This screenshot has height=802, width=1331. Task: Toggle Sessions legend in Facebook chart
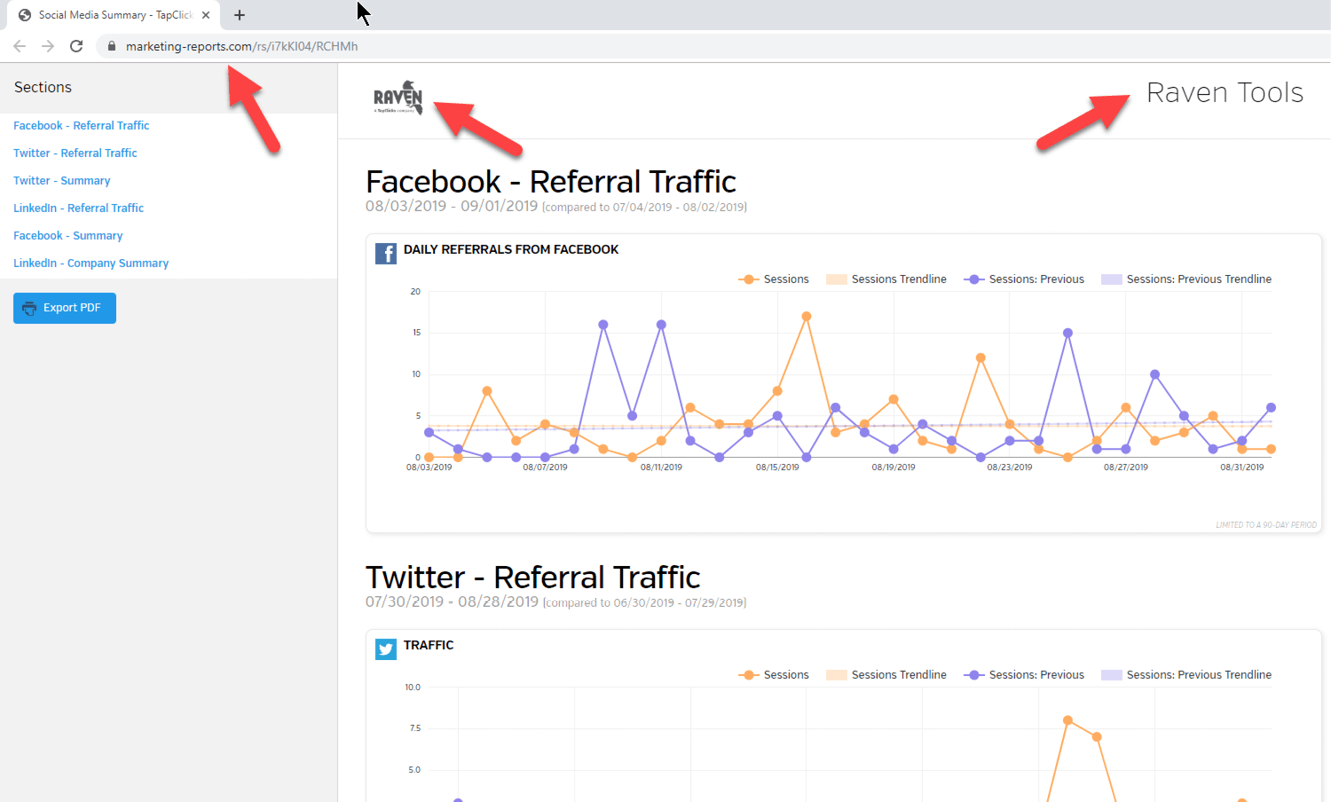[x=773, y=279]
